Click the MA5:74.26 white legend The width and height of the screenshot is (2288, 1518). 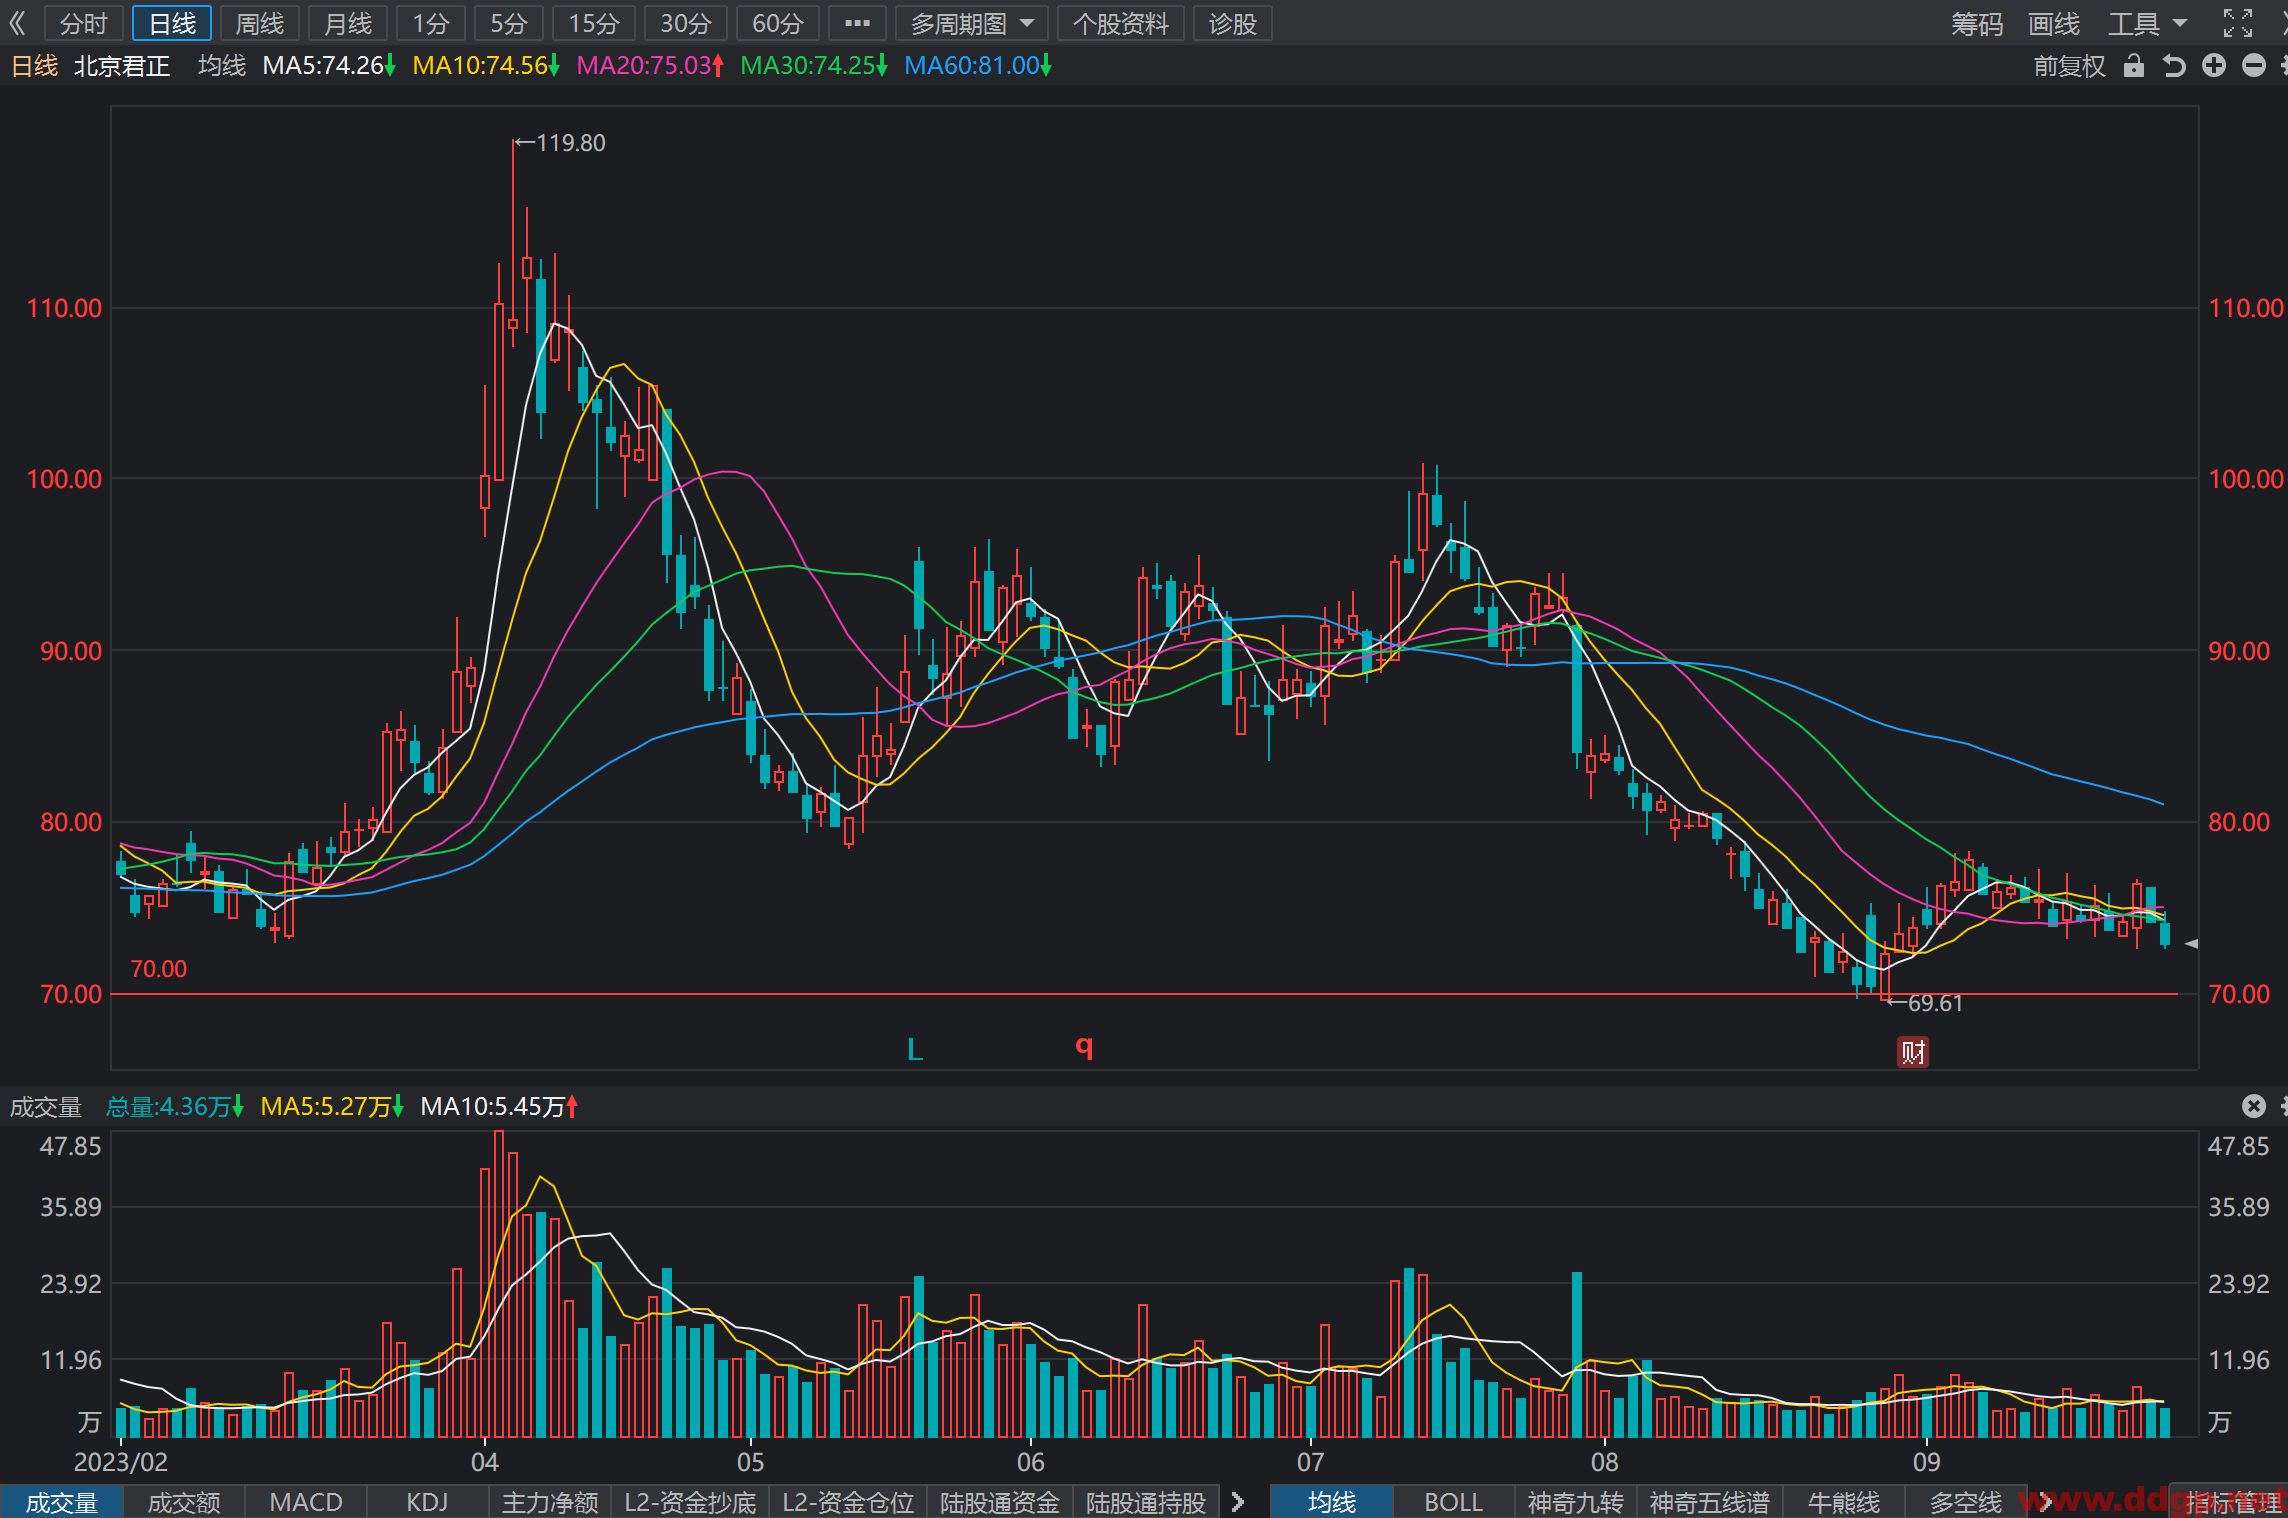[329, 66]
